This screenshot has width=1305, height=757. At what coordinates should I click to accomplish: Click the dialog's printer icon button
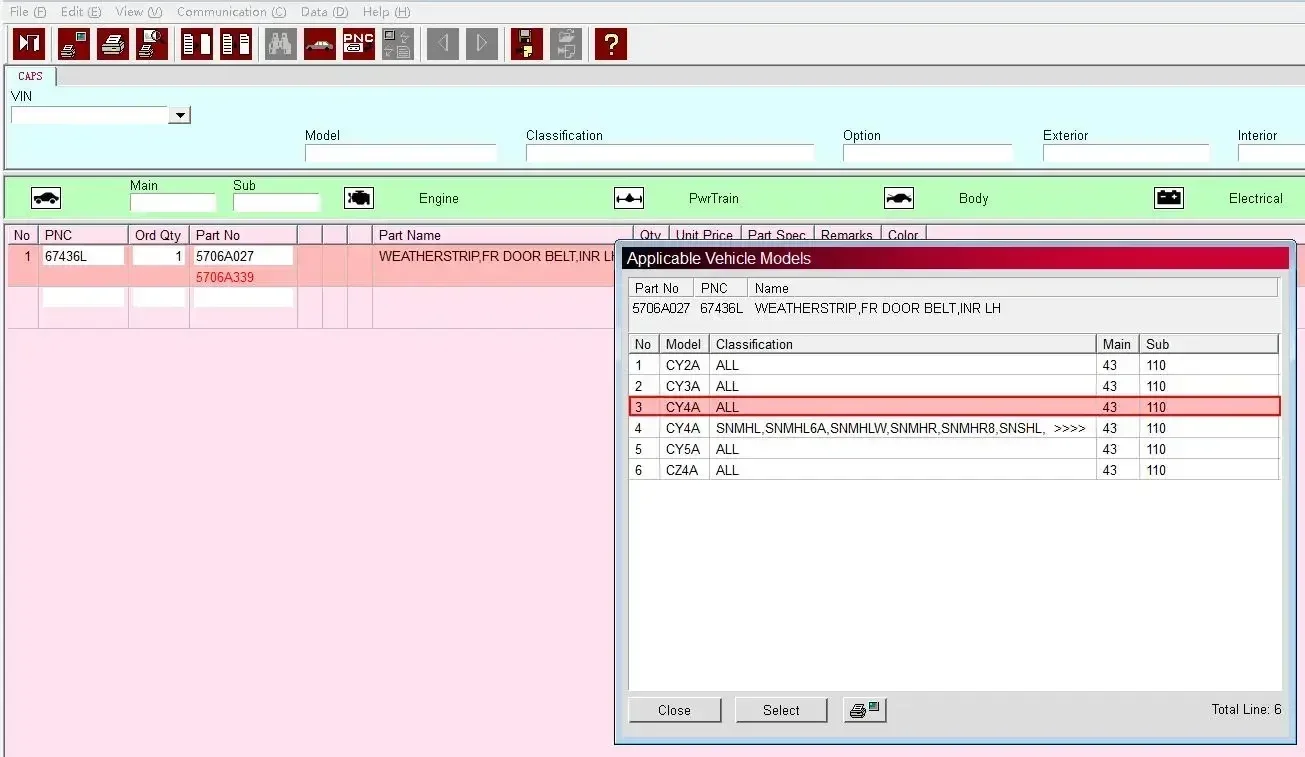pyautogui.click(x=865, y=710)
